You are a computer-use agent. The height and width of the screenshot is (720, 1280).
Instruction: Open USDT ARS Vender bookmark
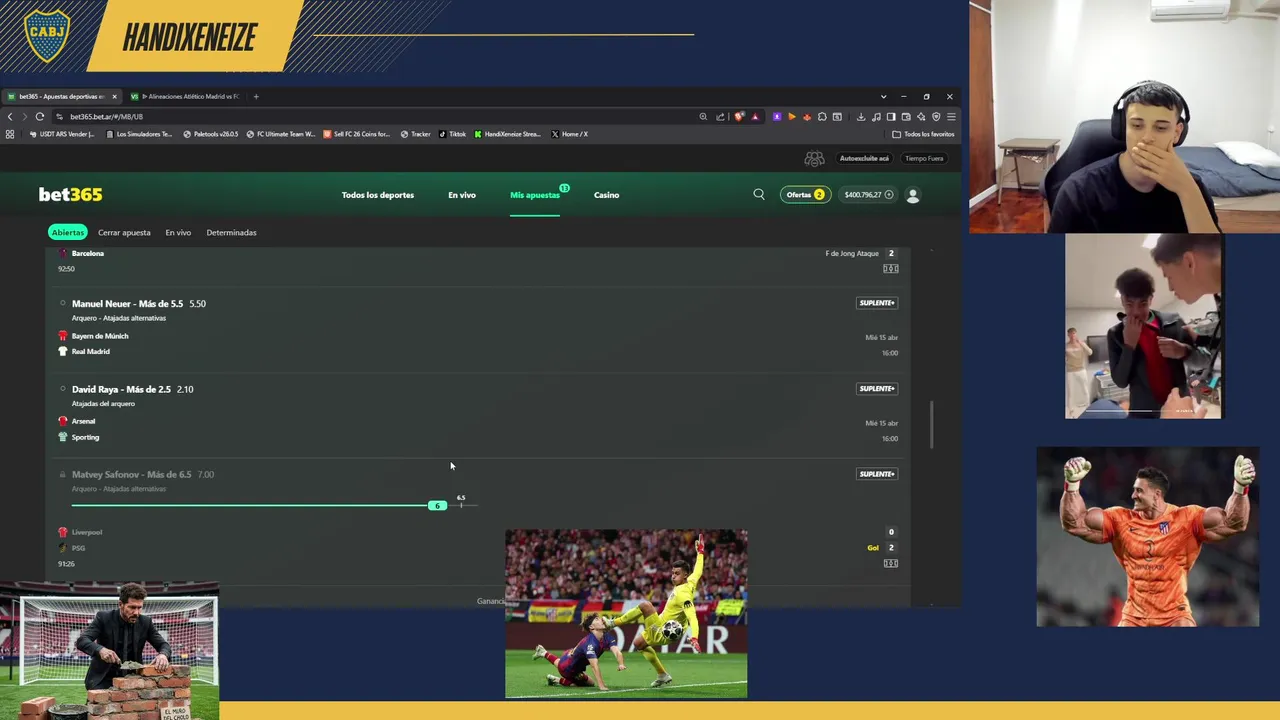pyautogui.click(x=61, y=134)
